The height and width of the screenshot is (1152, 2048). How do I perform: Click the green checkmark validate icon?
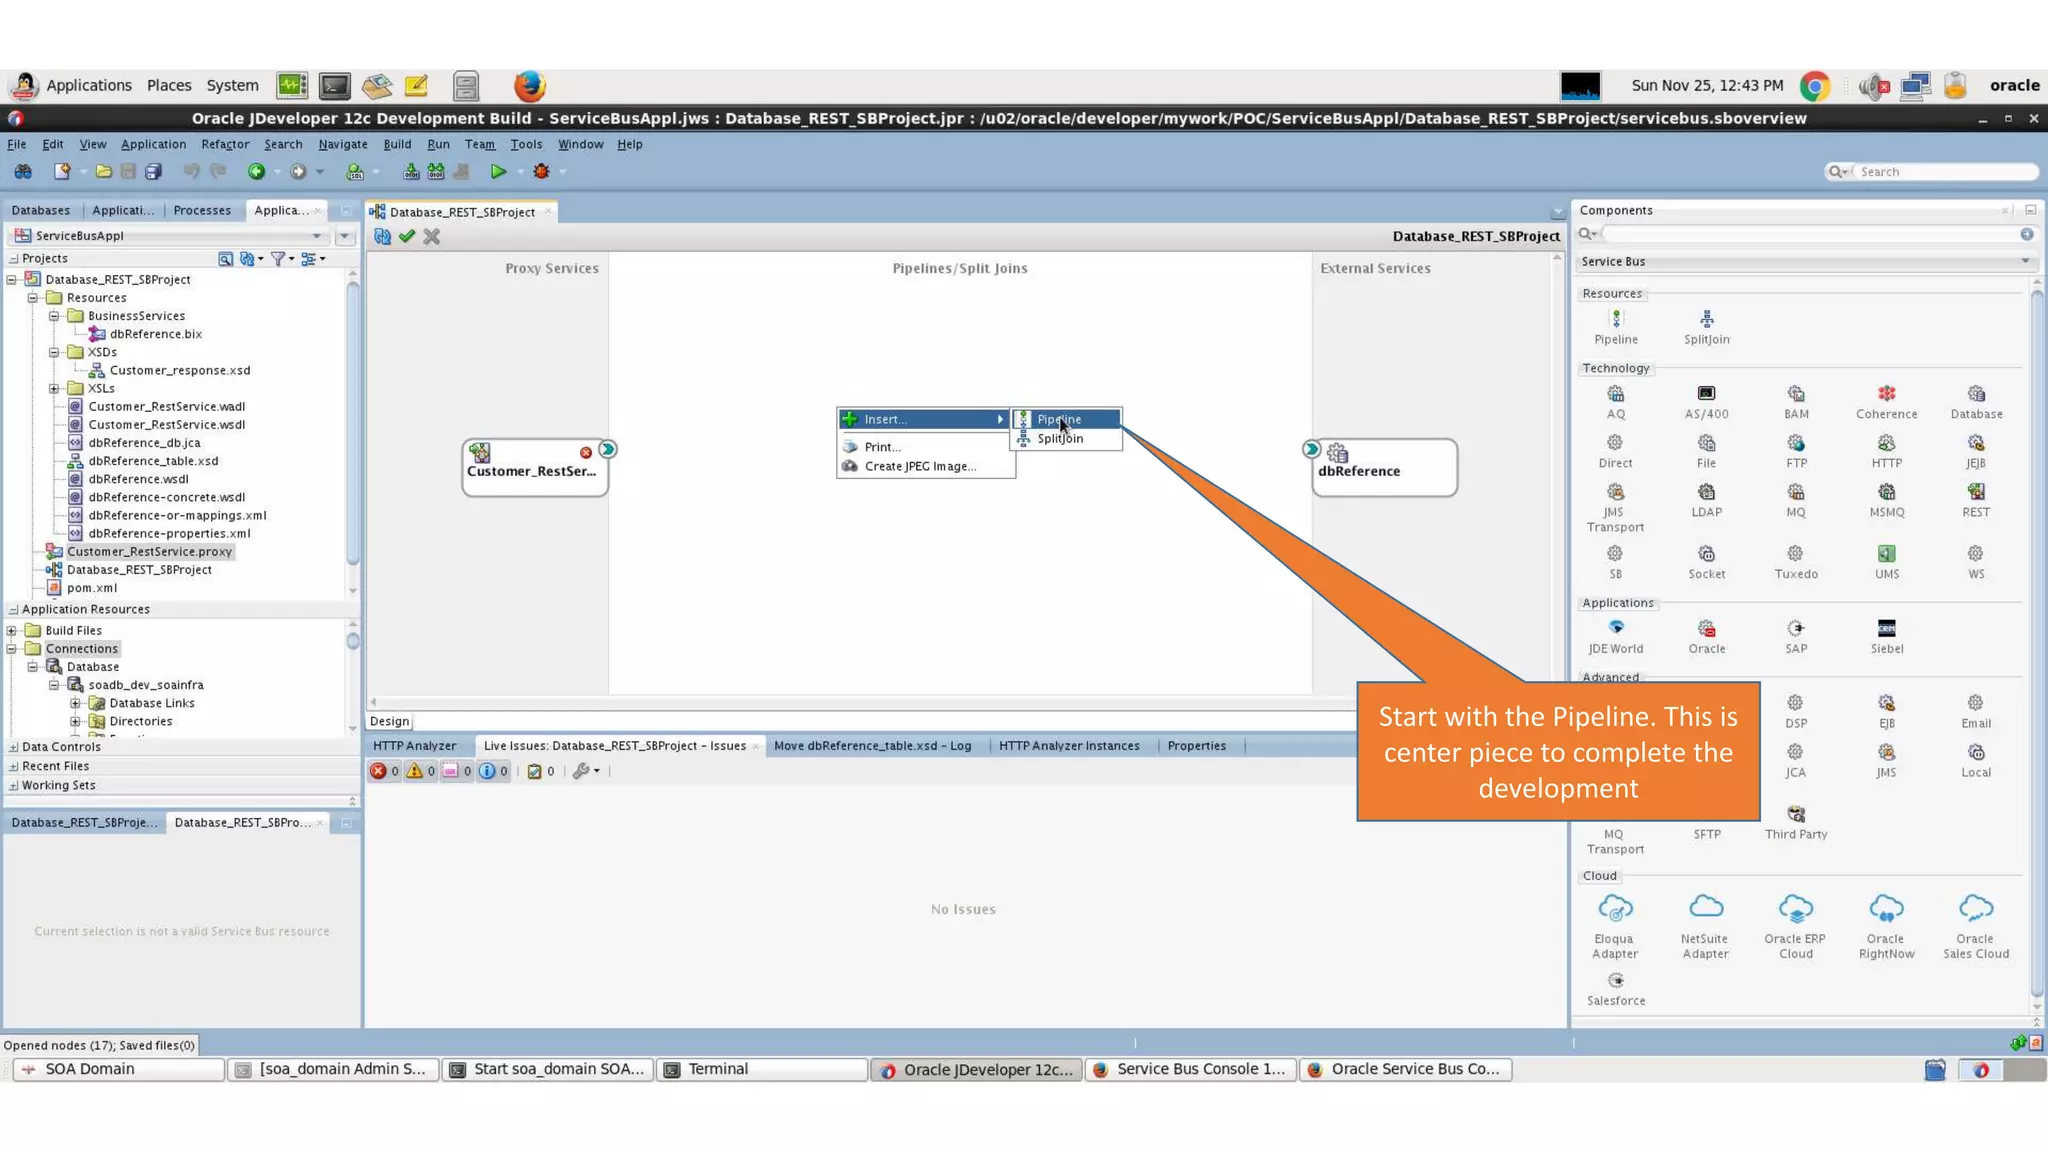(407, 237)
